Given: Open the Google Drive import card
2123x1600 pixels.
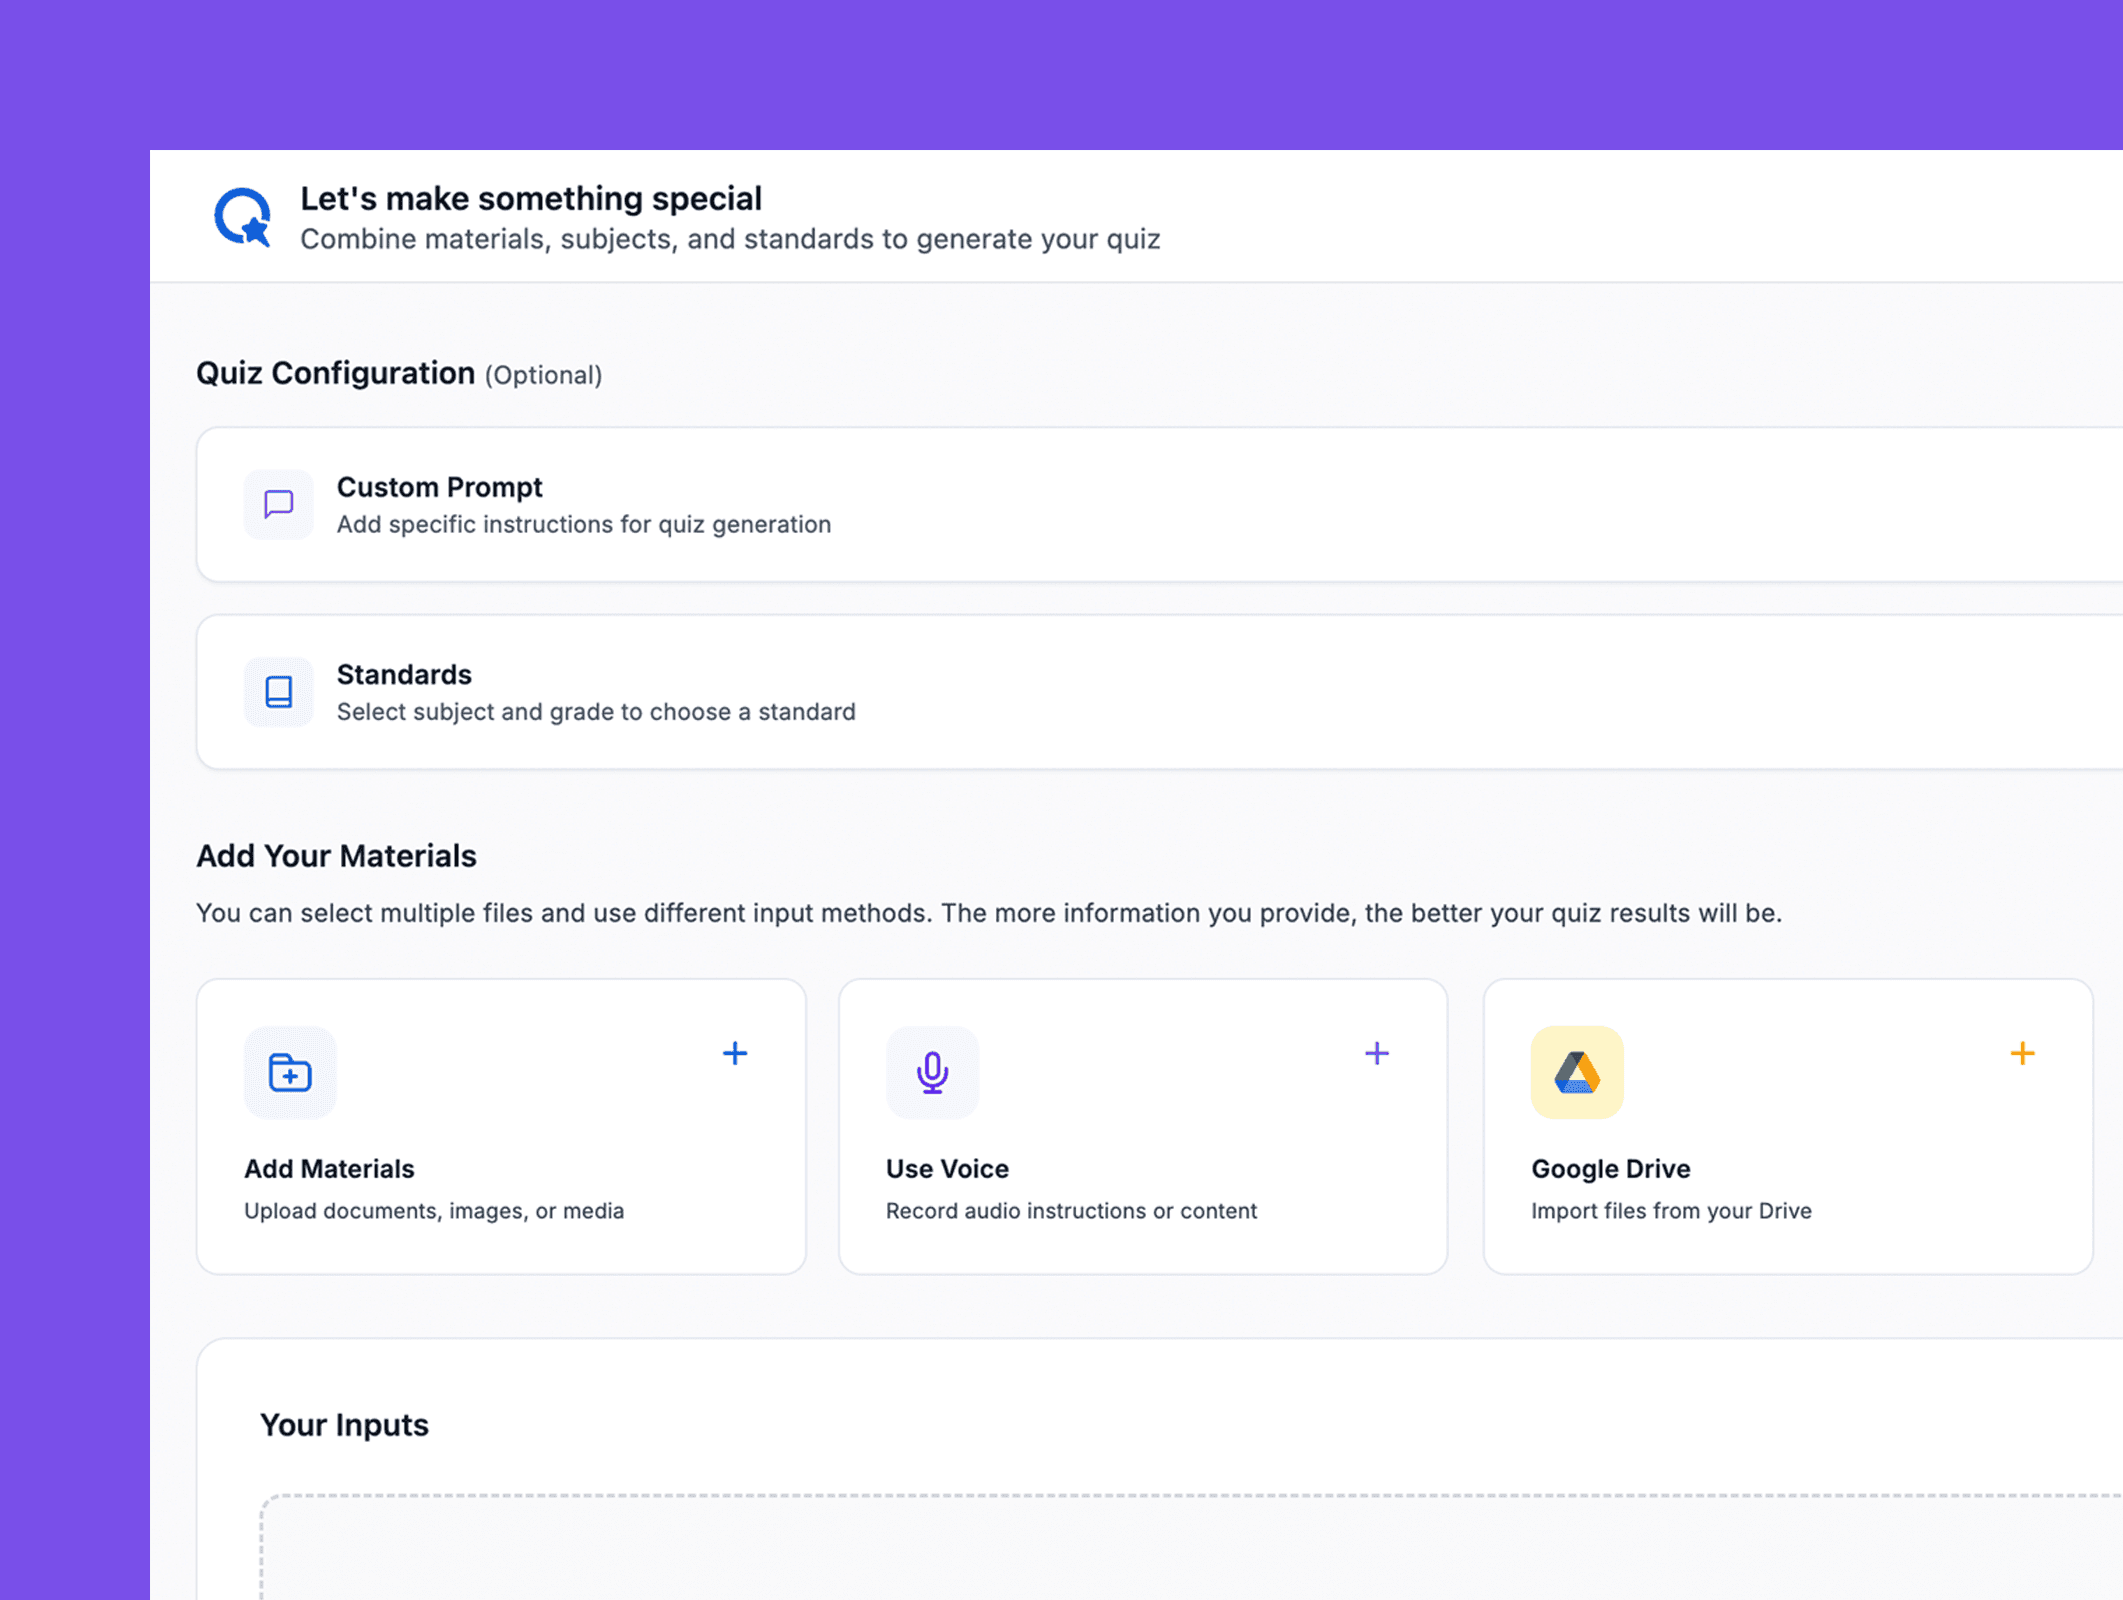Looking at the screenshot, I should 2021,1053.
